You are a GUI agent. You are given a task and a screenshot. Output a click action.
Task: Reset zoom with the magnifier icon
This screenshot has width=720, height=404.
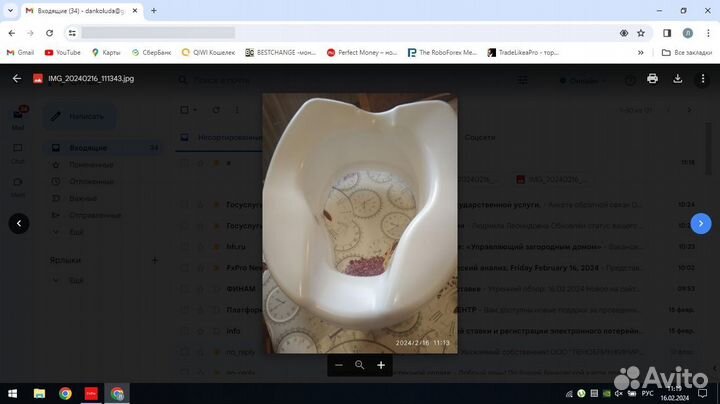tap(360, 365)
